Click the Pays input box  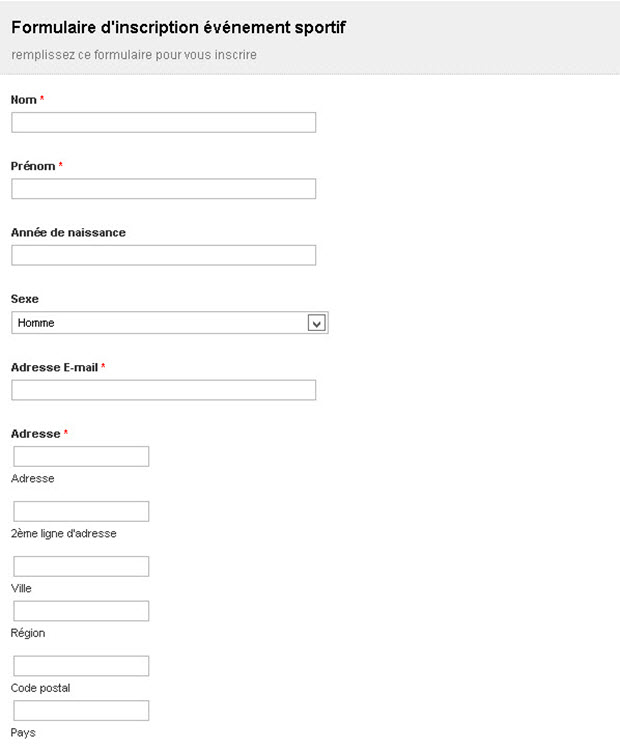tap(81, 711)
